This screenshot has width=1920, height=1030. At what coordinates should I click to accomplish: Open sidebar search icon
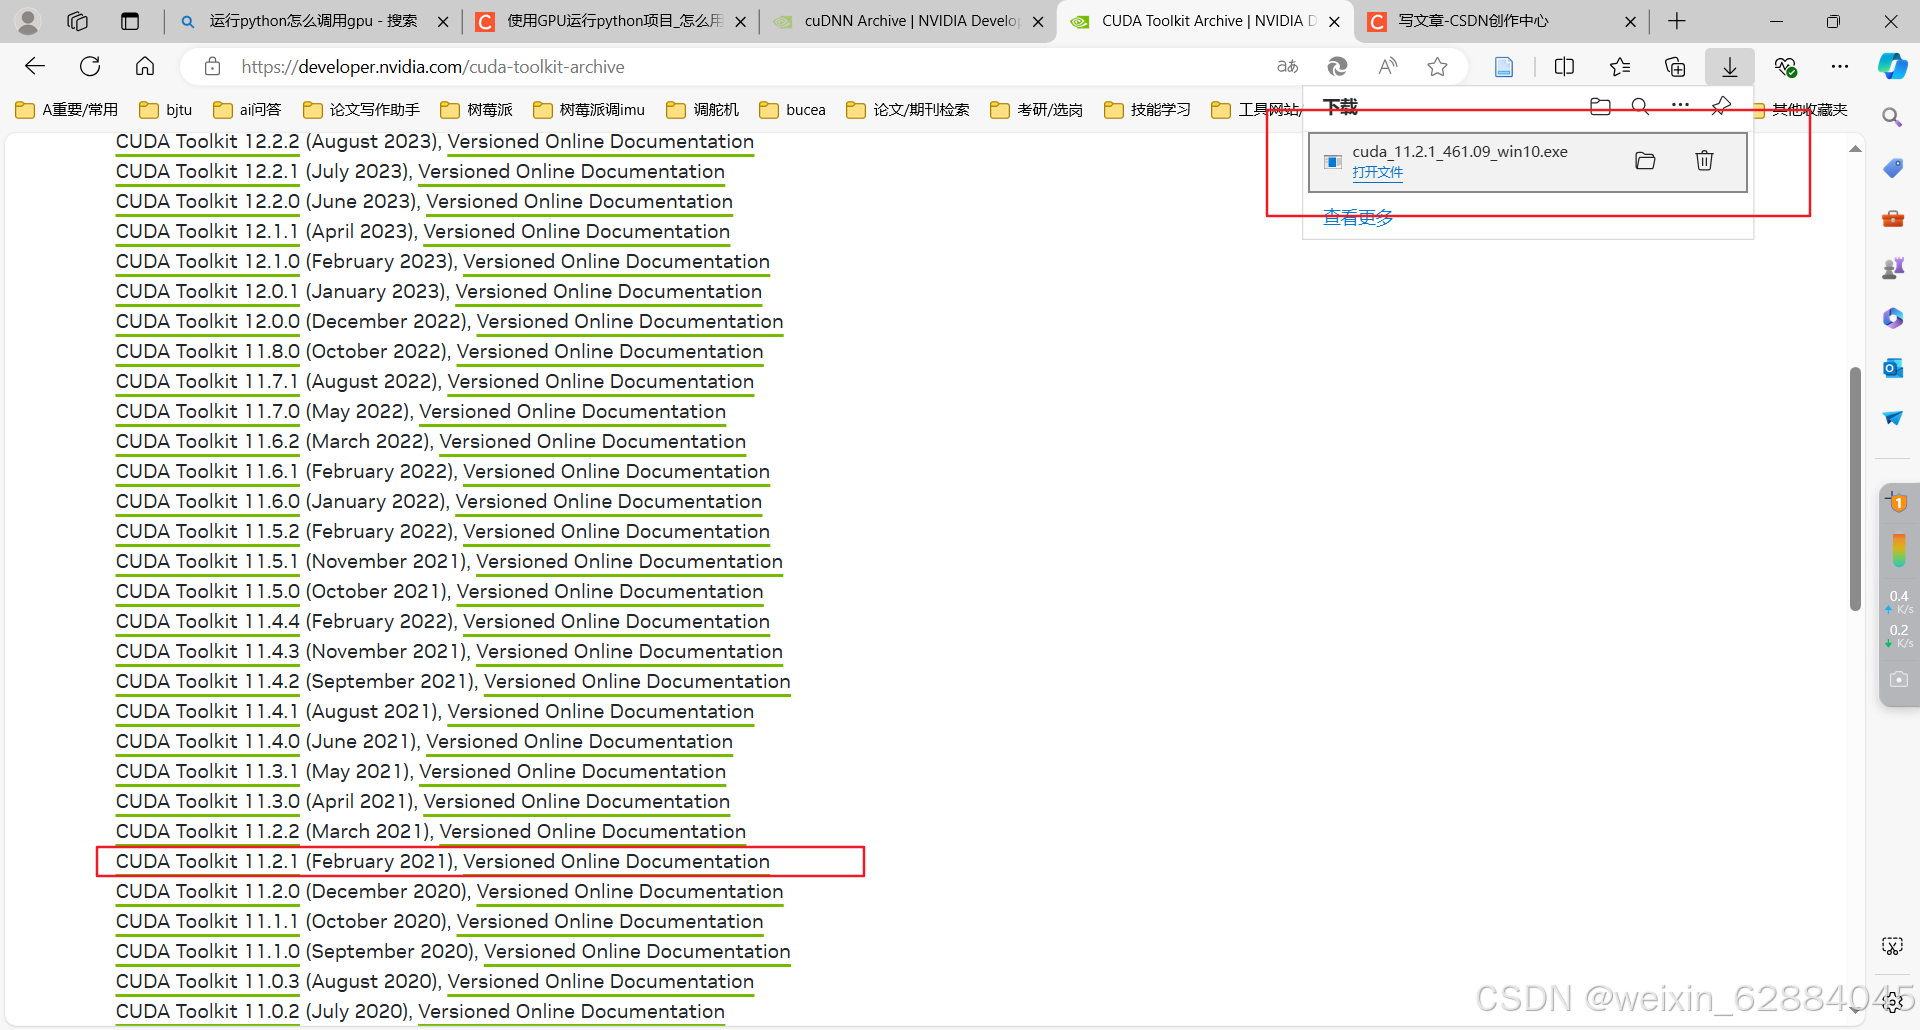point(1892,118)
